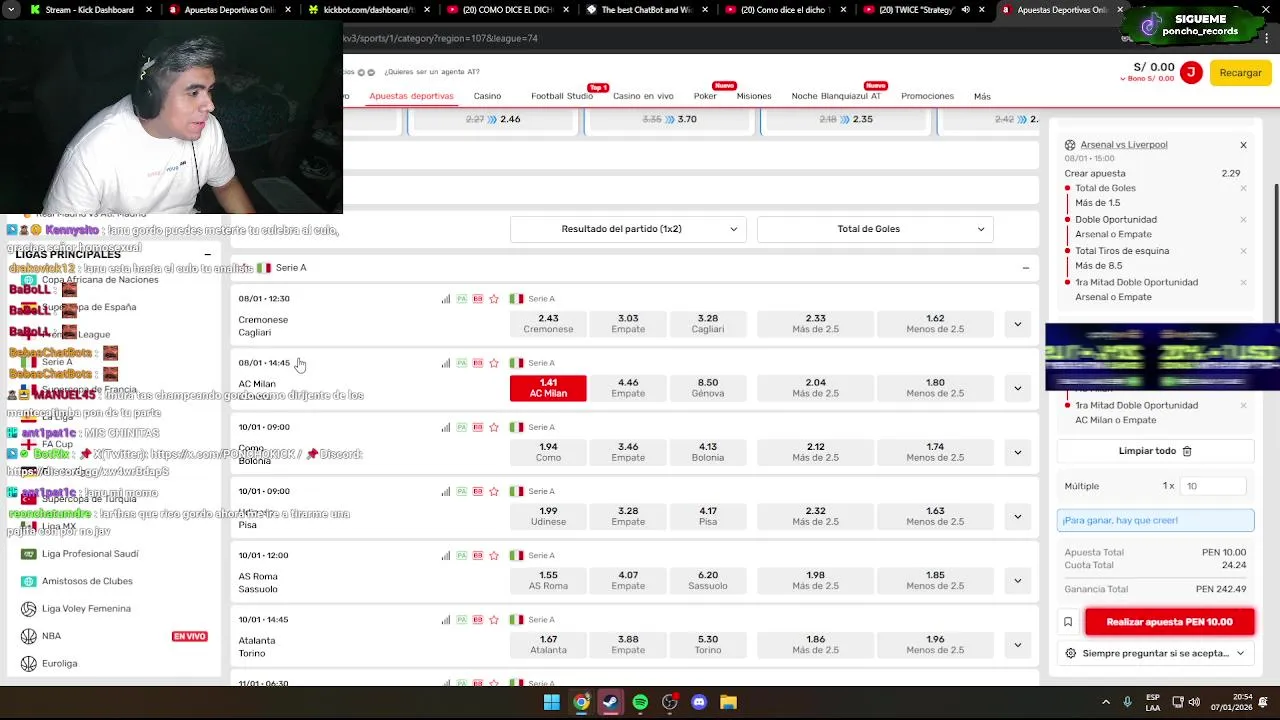Open NBA league in sidebar

(x=51, y=636)
